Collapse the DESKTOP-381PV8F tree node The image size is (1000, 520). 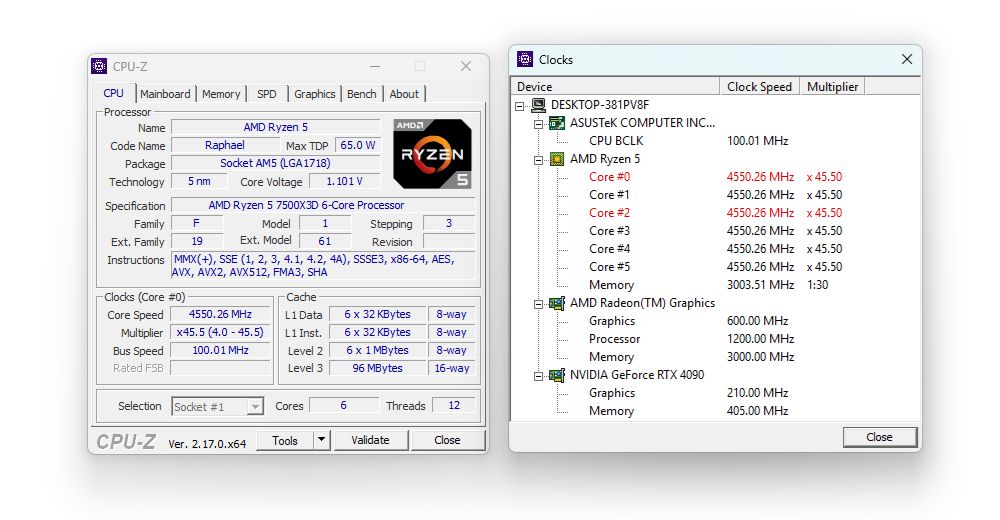520,106
